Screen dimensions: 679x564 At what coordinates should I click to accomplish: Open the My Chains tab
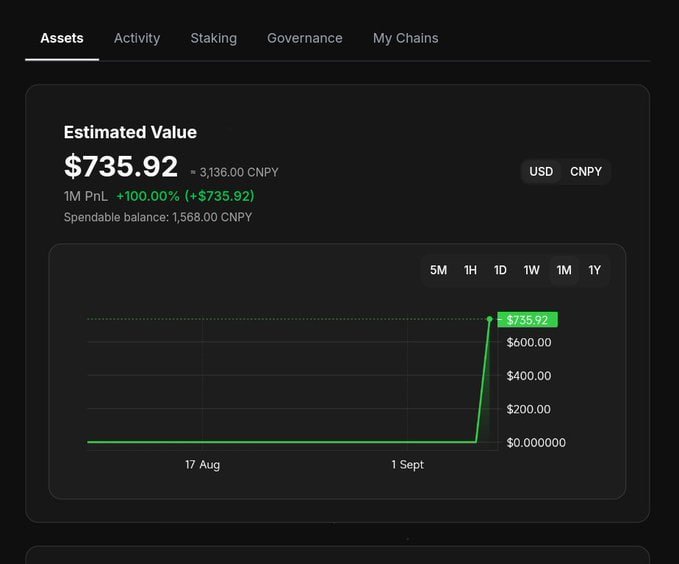pyautogui.click(x=405, y=38)
